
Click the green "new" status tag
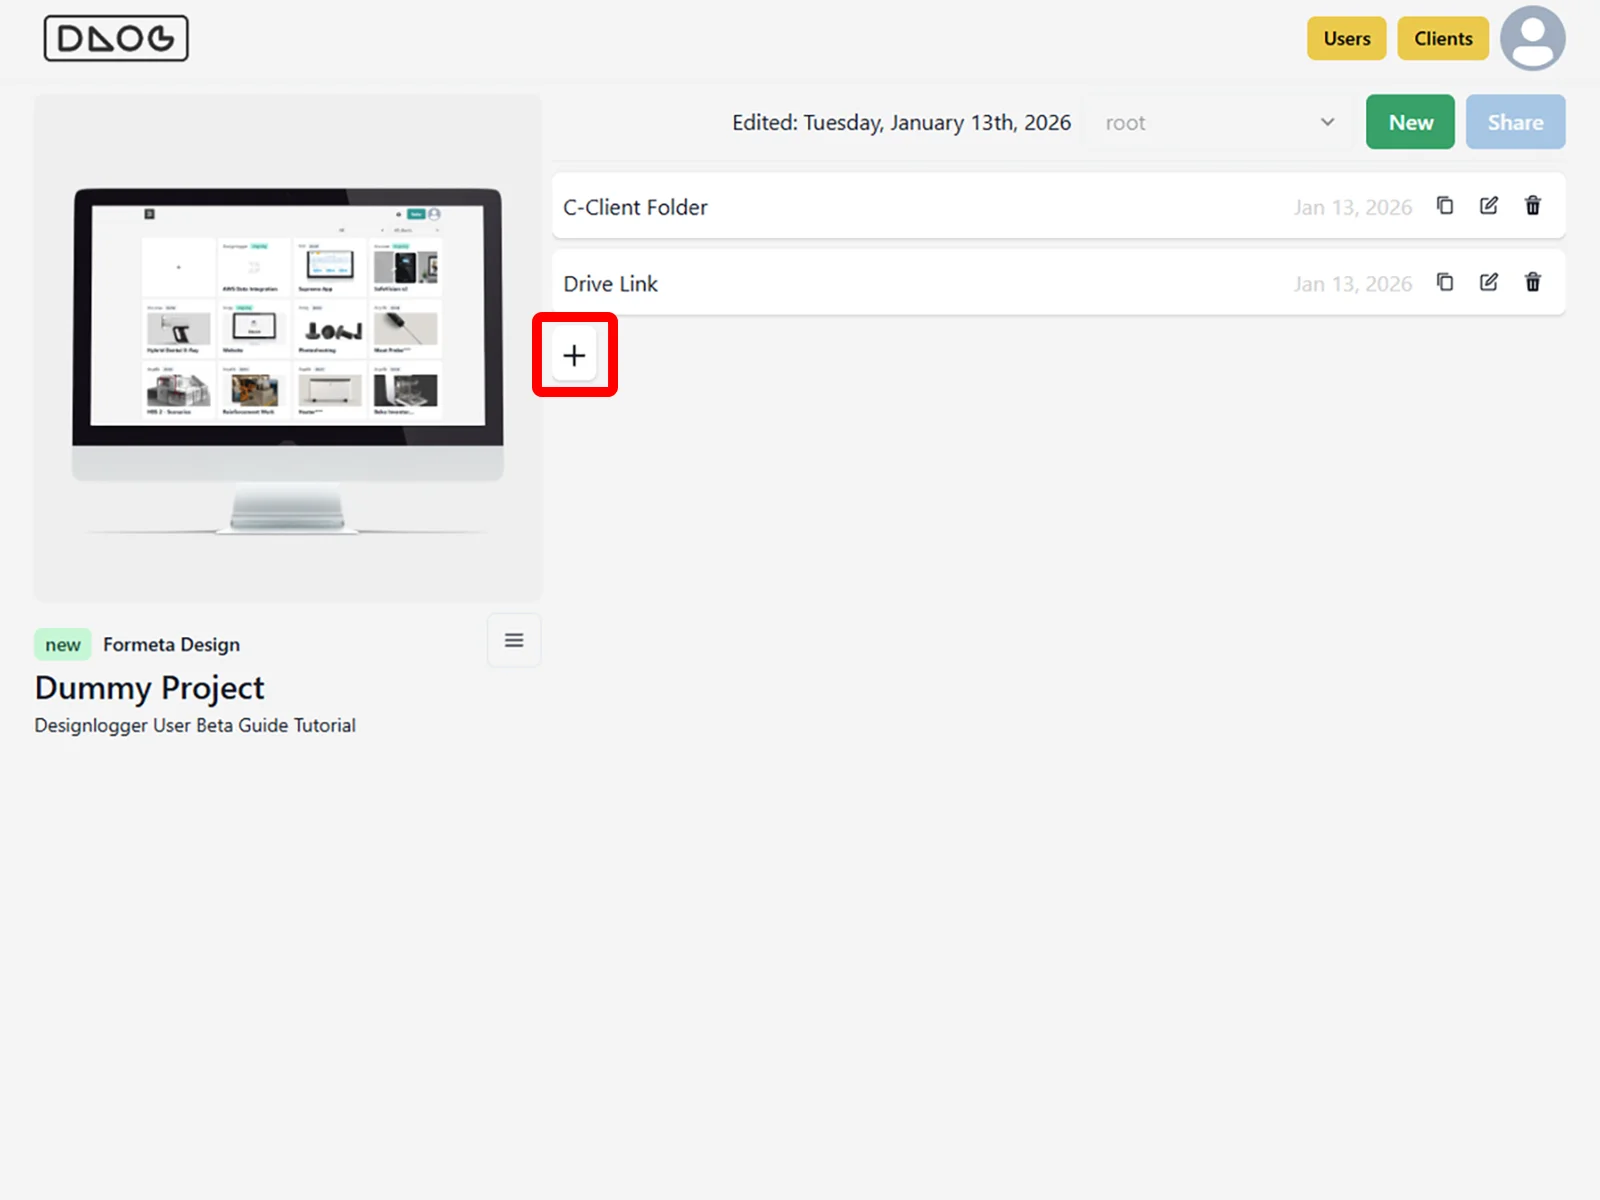(x=63, y=645)
